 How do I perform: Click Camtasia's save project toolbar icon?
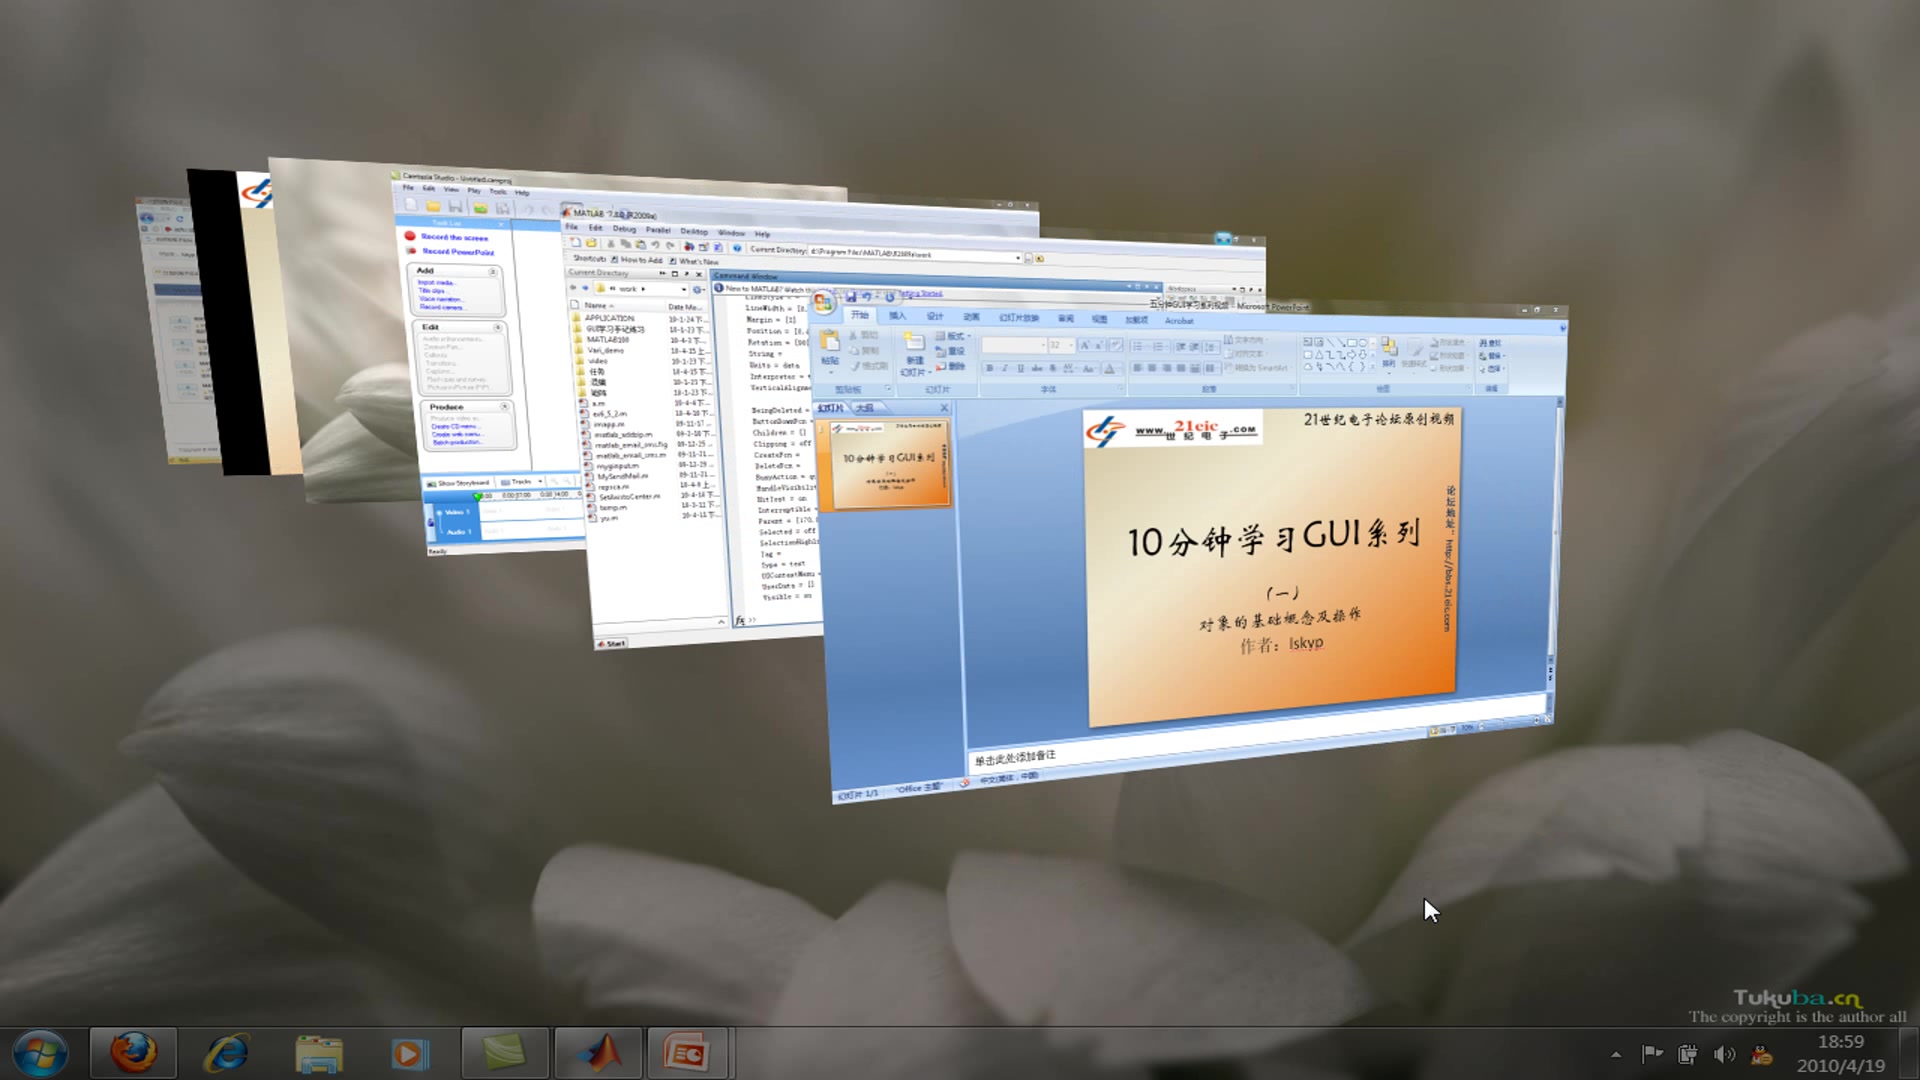pos(455,207)
